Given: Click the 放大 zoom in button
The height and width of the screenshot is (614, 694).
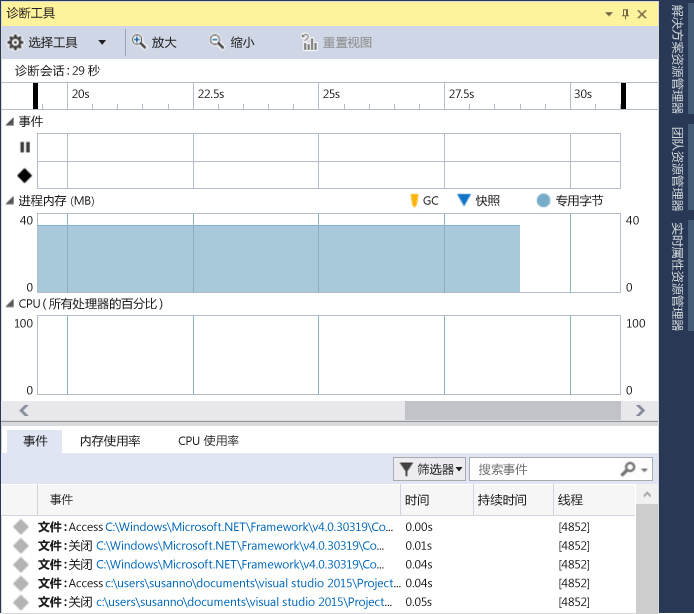Looking at the screenshot, I should pyautogui.click(x=154, y=42).
